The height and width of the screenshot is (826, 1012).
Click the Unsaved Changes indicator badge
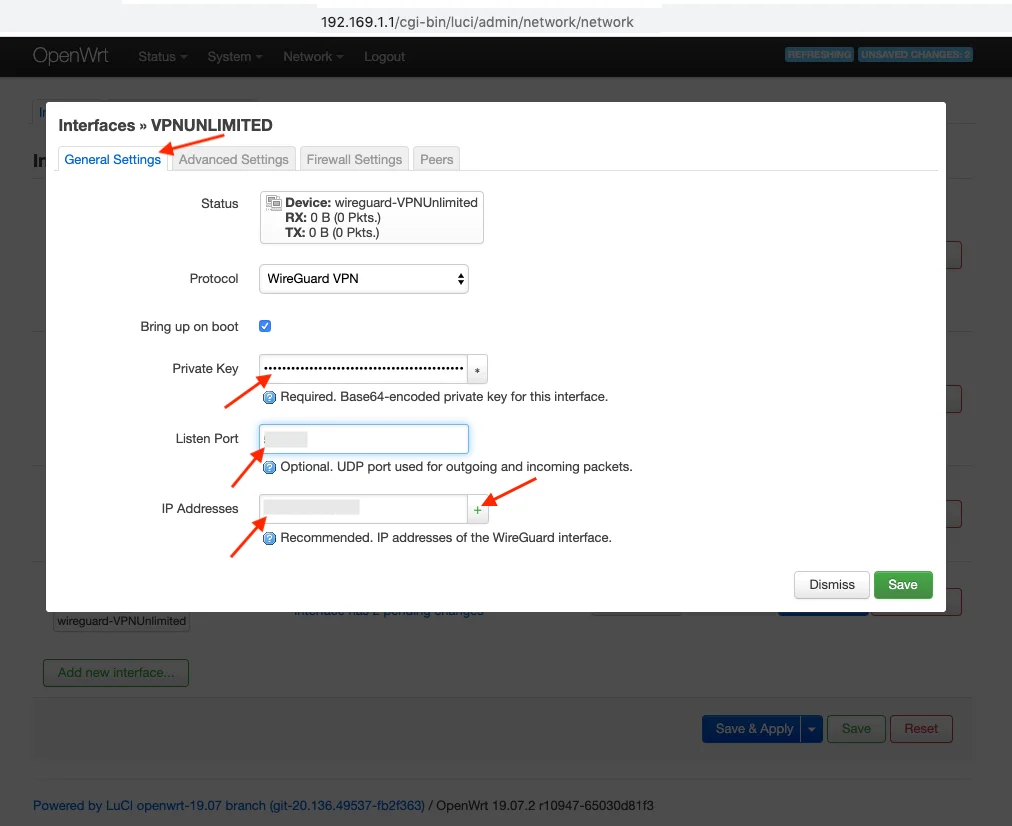[915, 55]
